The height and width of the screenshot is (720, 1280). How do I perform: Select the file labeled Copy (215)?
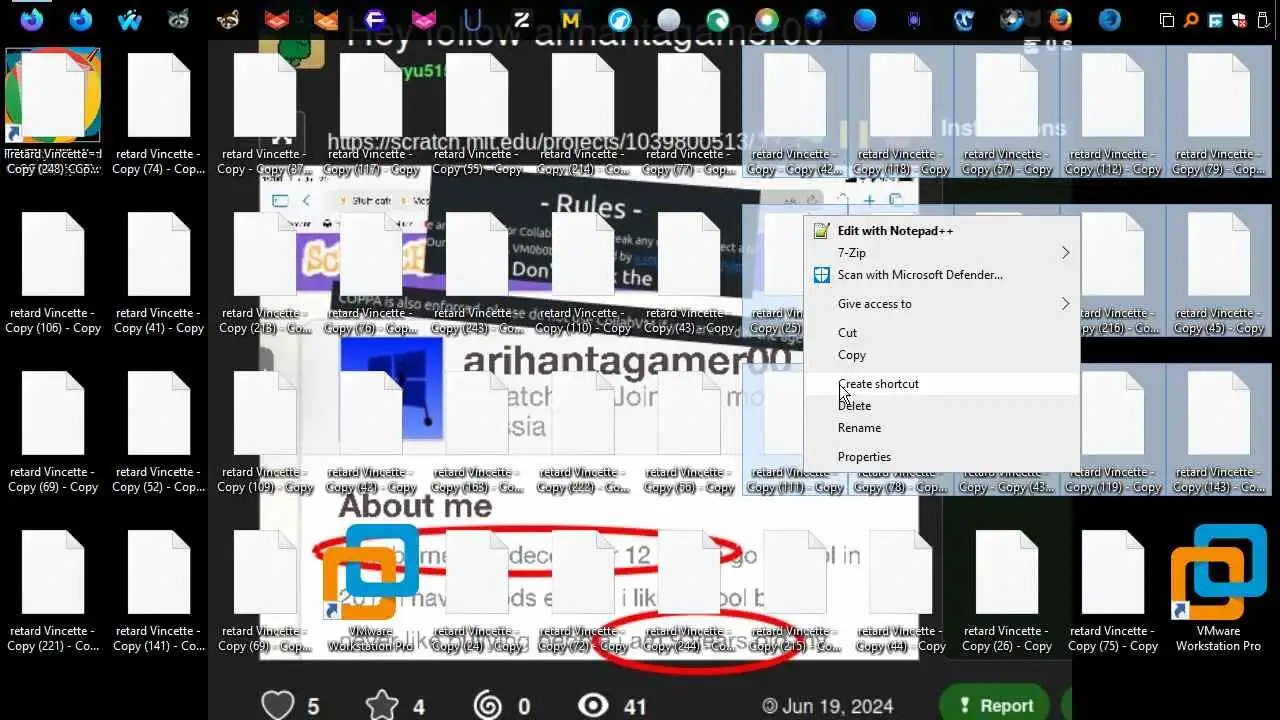tap(795, 590)
